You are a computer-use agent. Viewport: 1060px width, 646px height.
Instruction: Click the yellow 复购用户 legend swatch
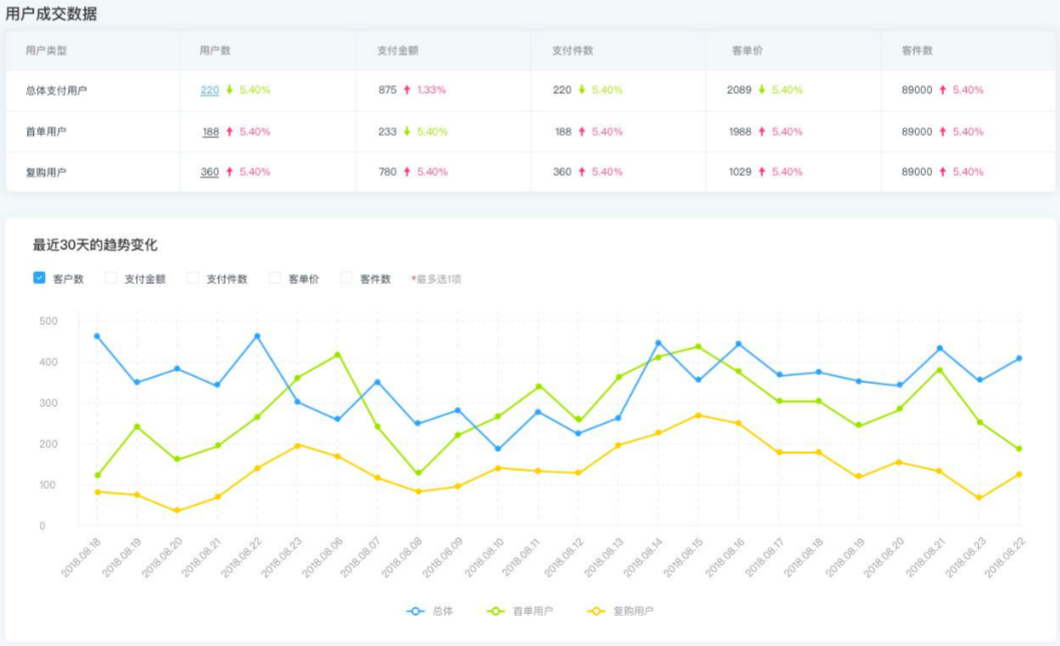tap(597, 610)
